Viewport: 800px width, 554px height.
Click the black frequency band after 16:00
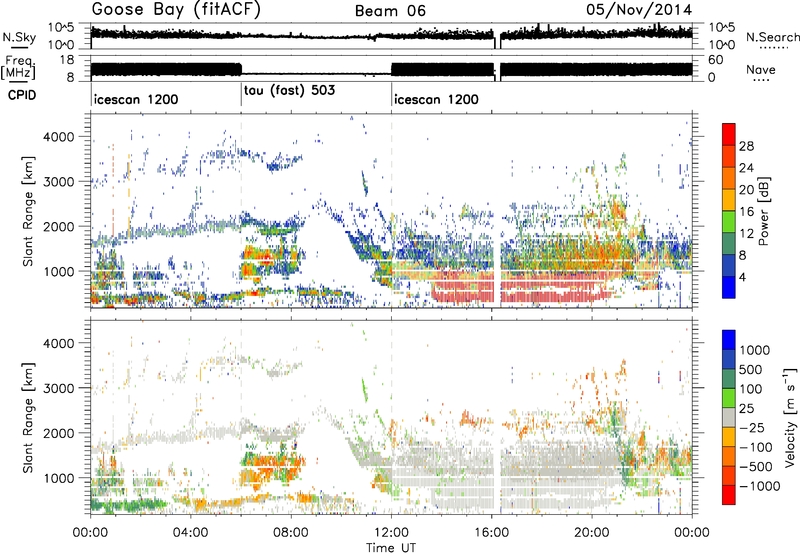click(596, 69)
